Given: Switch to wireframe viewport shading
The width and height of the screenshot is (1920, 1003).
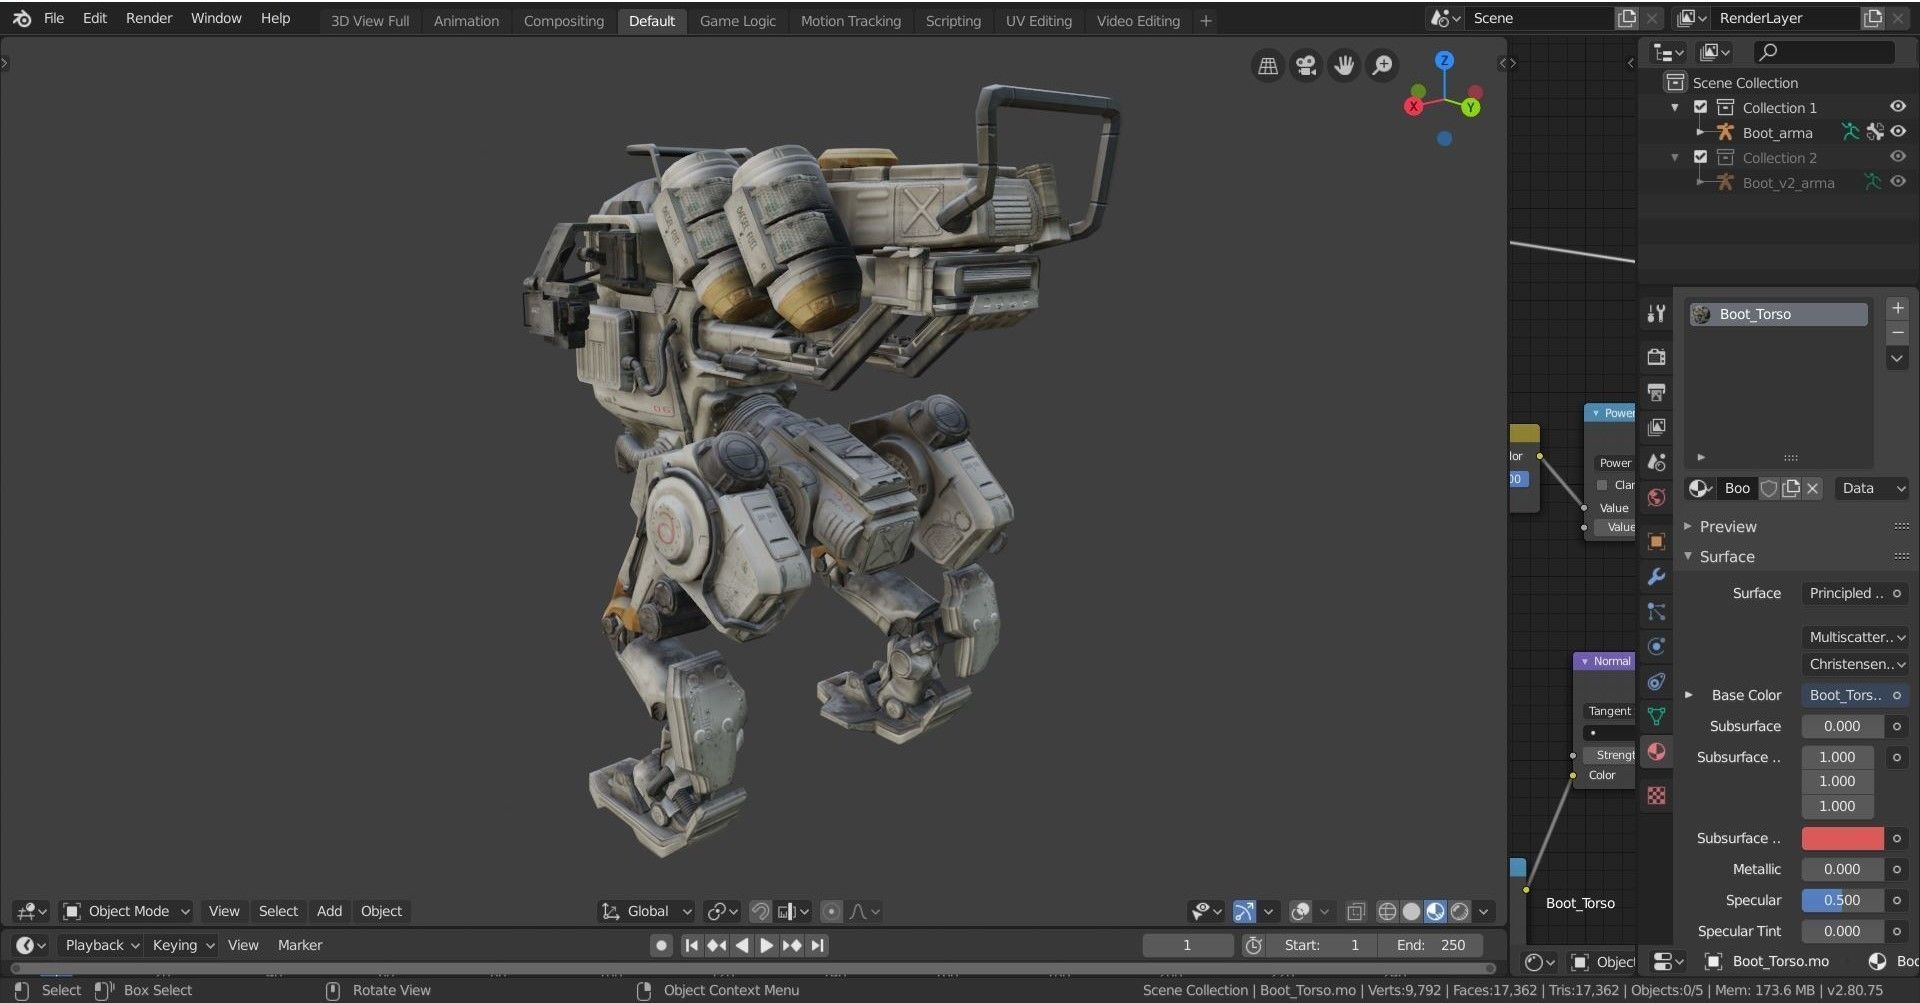Looking at the screenshot, I should 1387,911.
